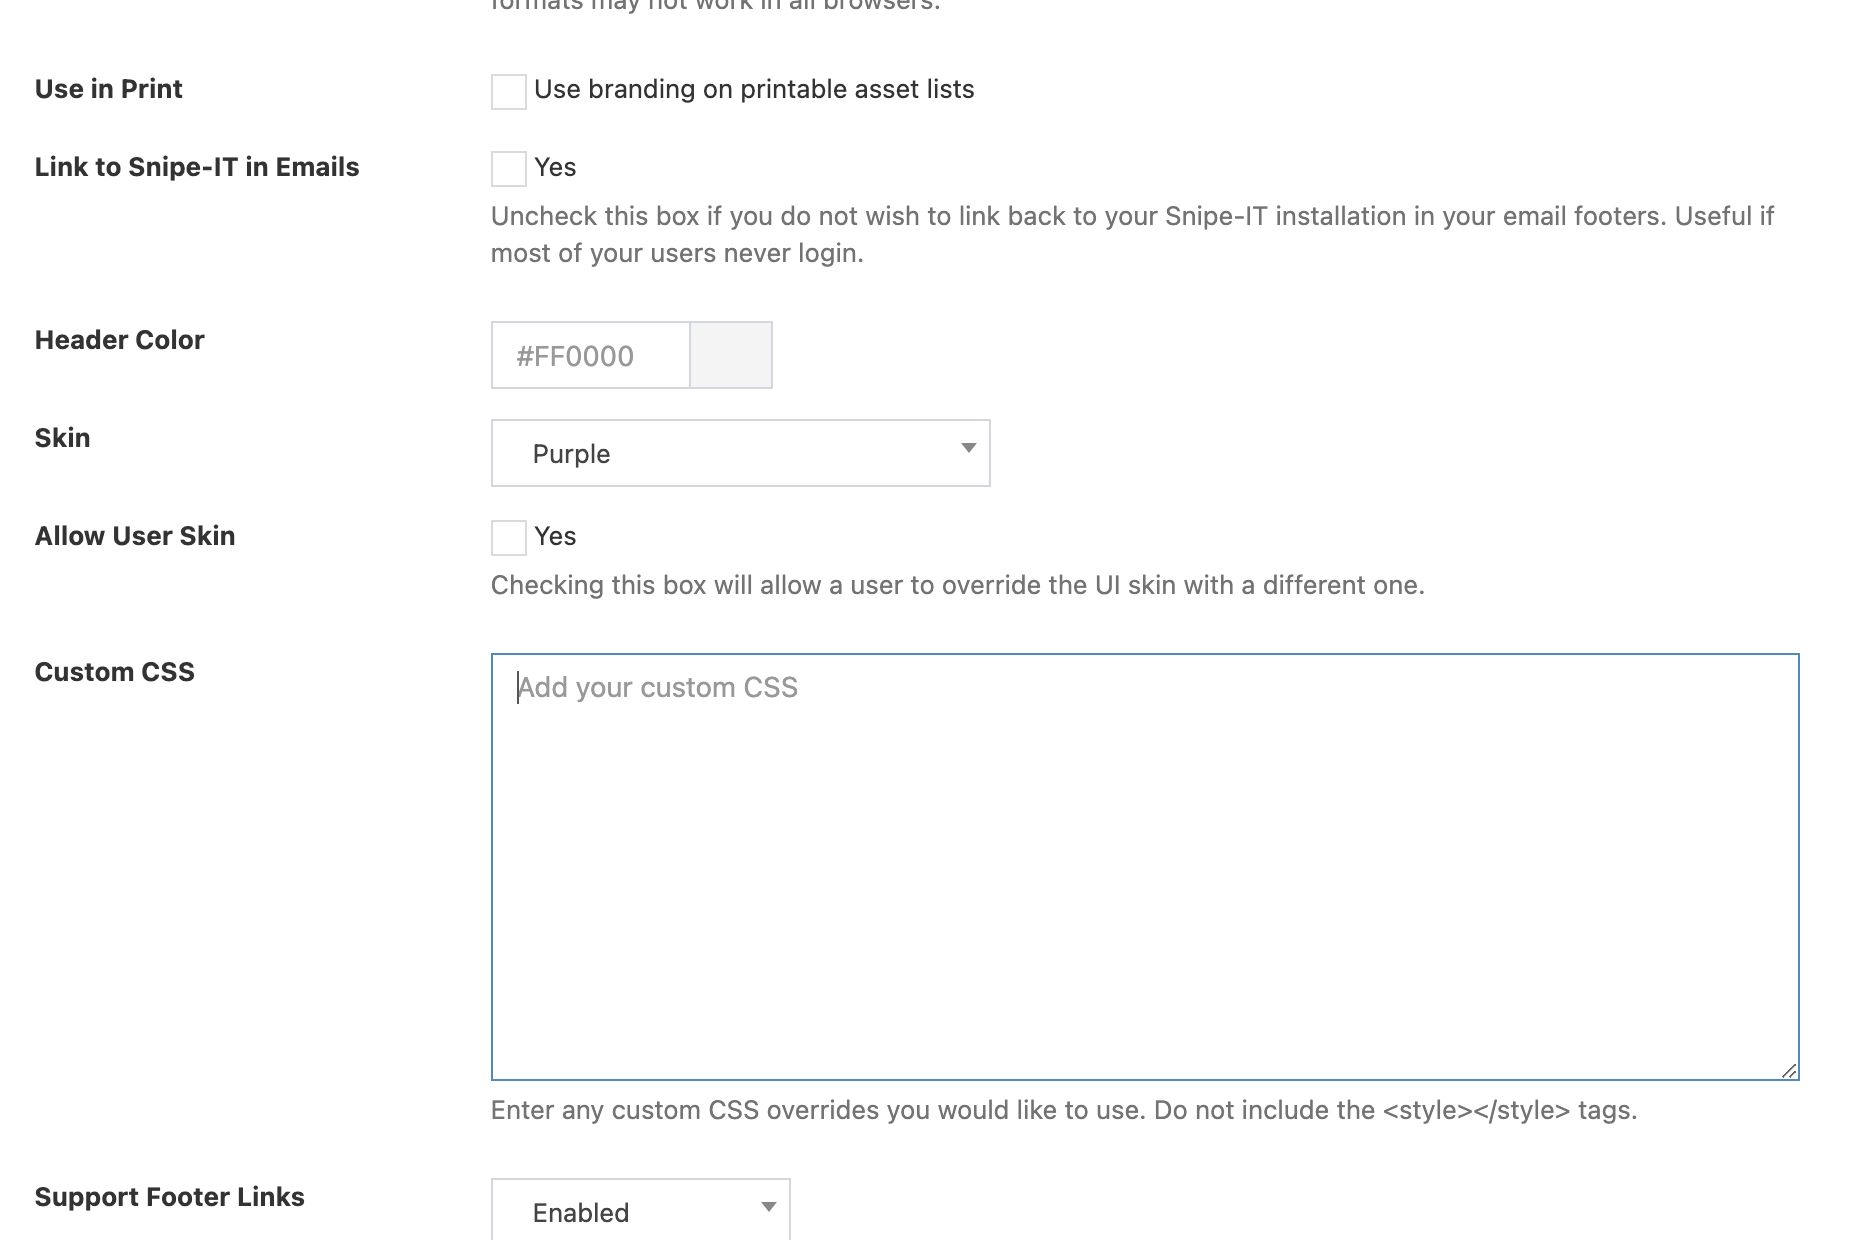
Task: Click the Support Footer Links dropdown arrow
Action: 768,1208
